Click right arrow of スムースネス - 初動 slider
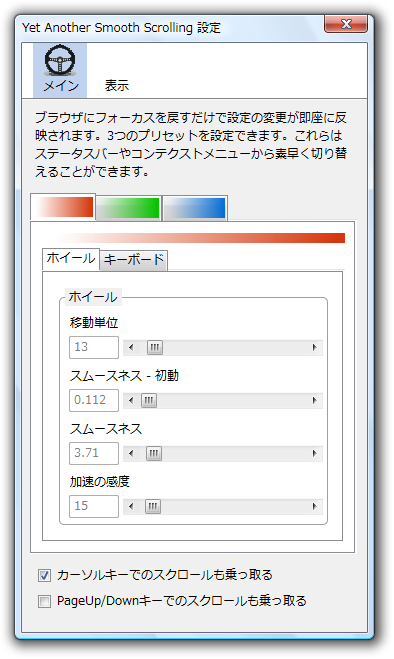This screenshot has height=659, width=394. point(314,401)
